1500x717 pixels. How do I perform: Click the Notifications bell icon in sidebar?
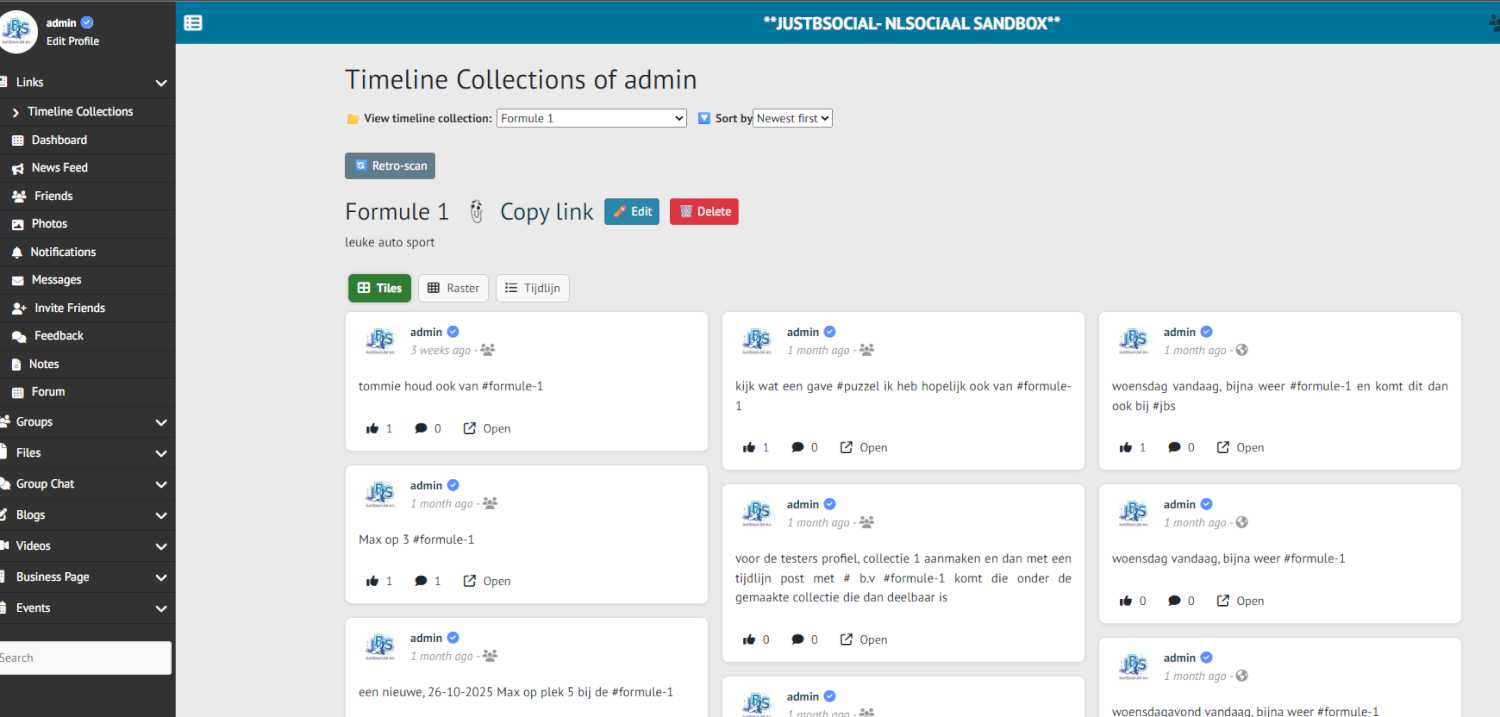click(17, 252)
